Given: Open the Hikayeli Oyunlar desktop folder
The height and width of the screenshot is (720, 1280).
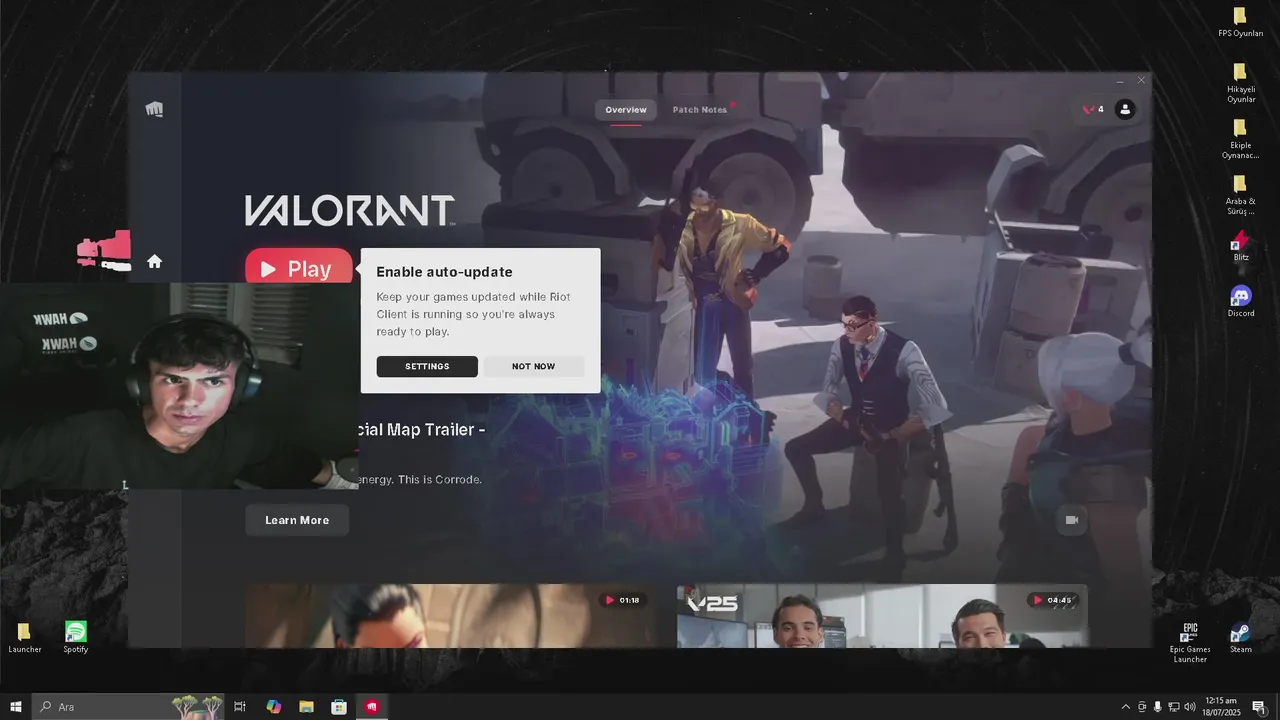Looking at the screenshot, I should 1240,82.
